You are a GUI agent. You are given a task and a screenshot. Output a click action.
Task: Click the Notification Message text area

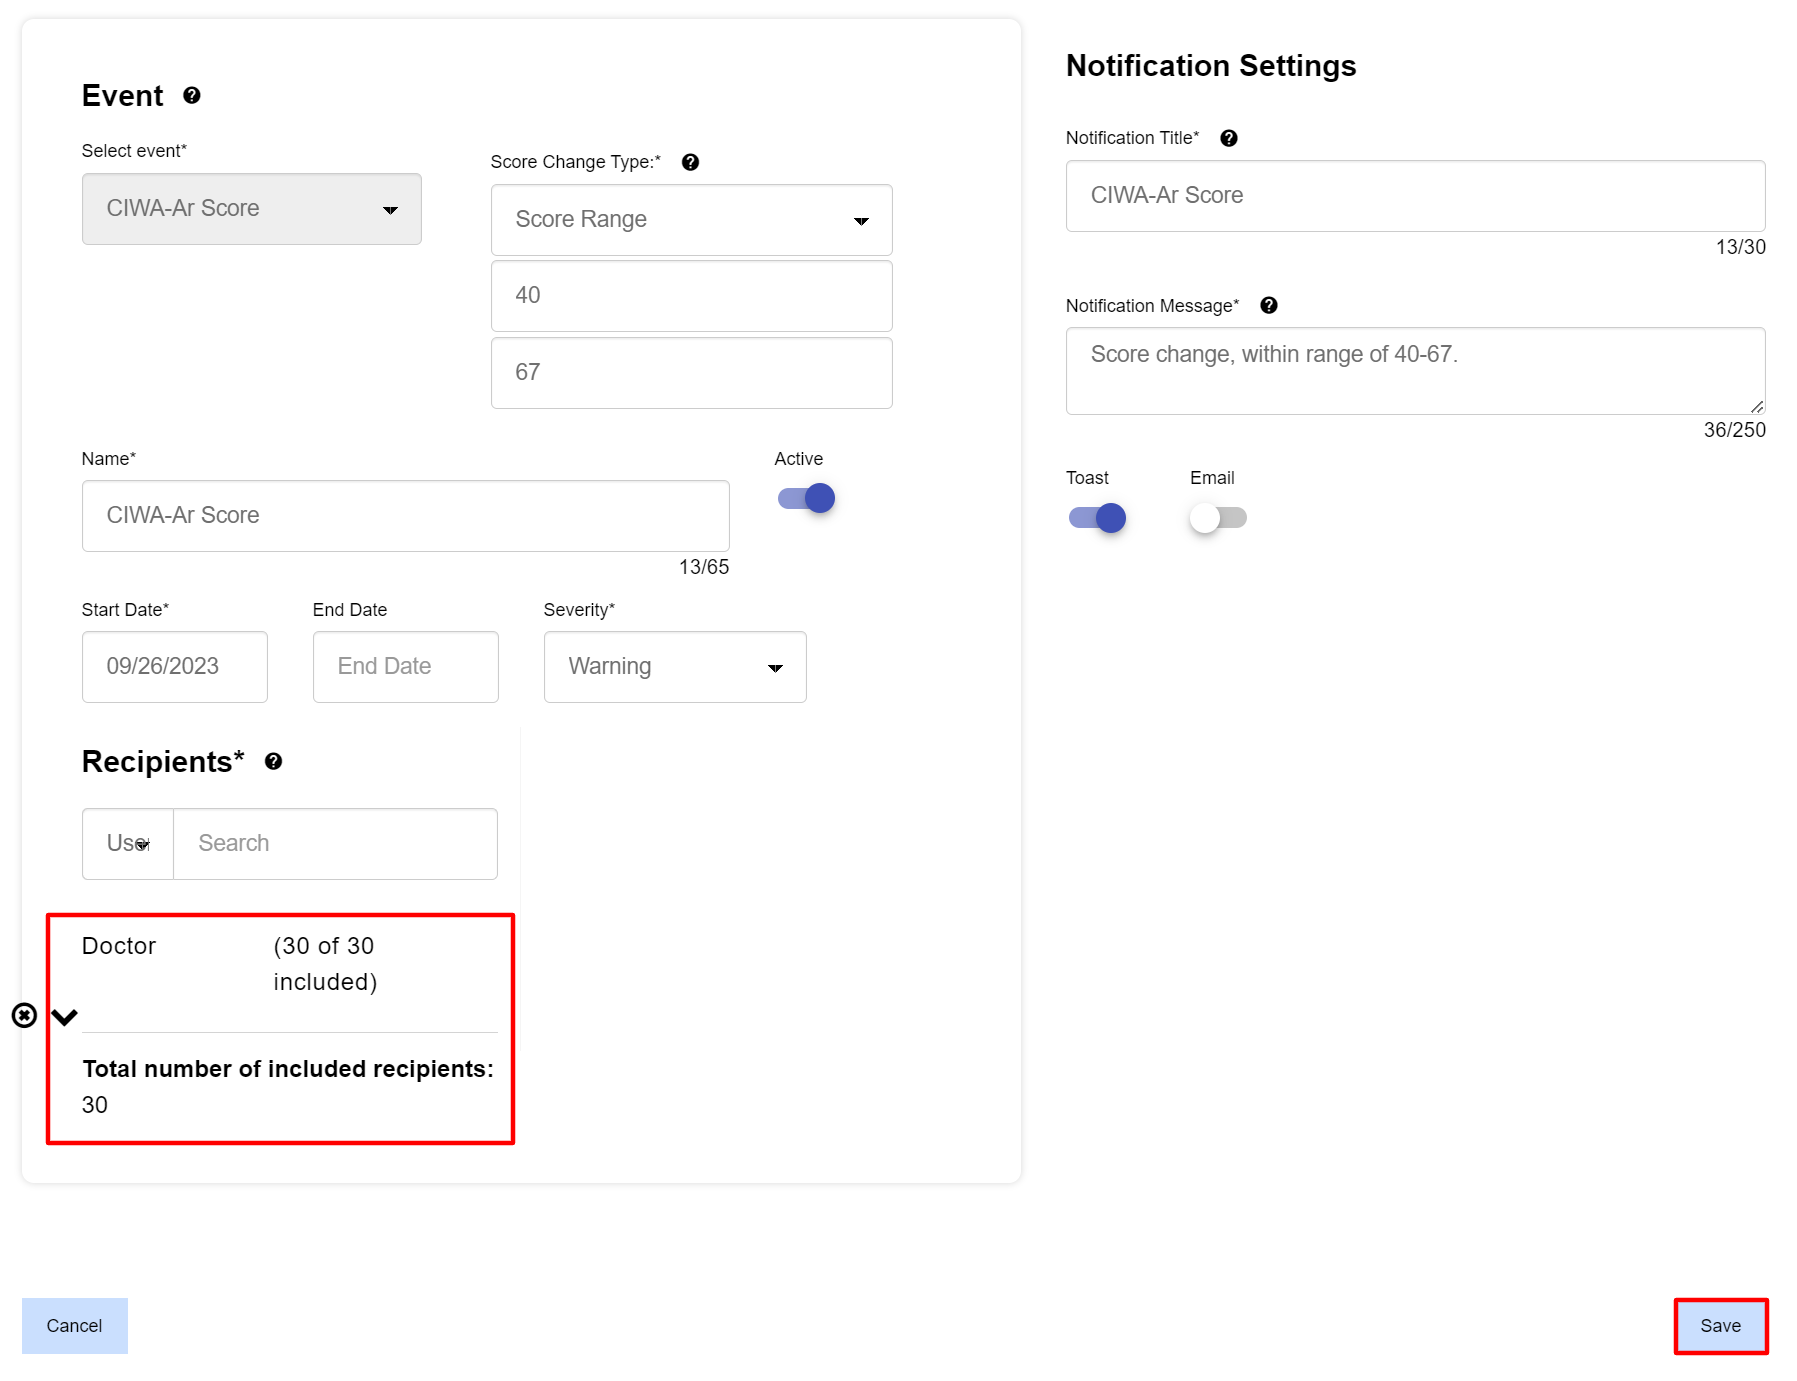[1414, 371]
